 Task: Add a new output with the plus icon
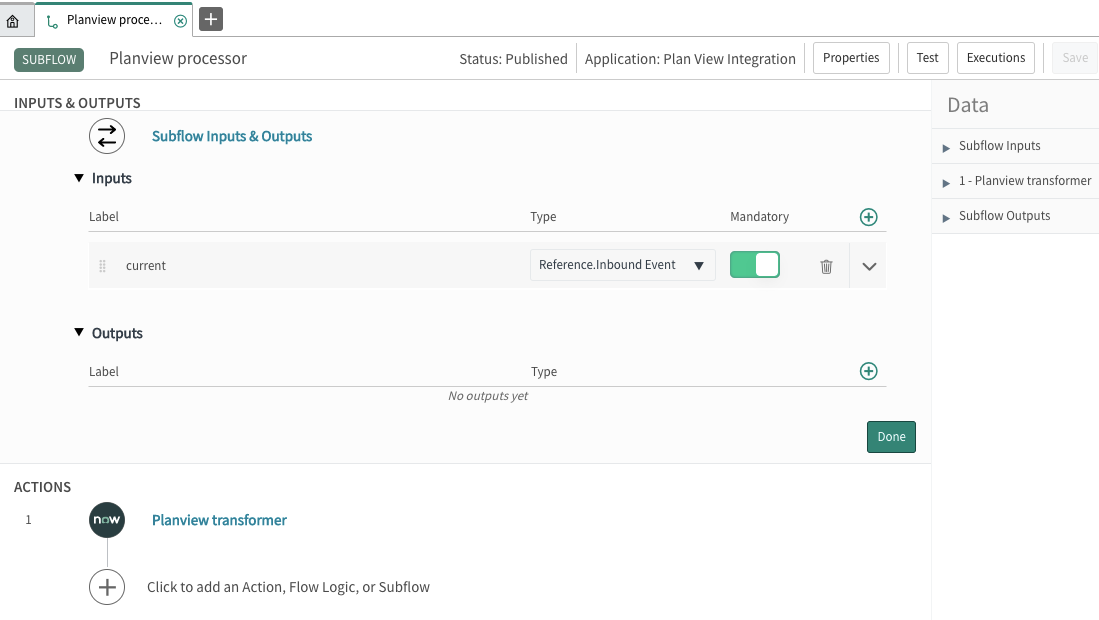[x=868, y=371]
